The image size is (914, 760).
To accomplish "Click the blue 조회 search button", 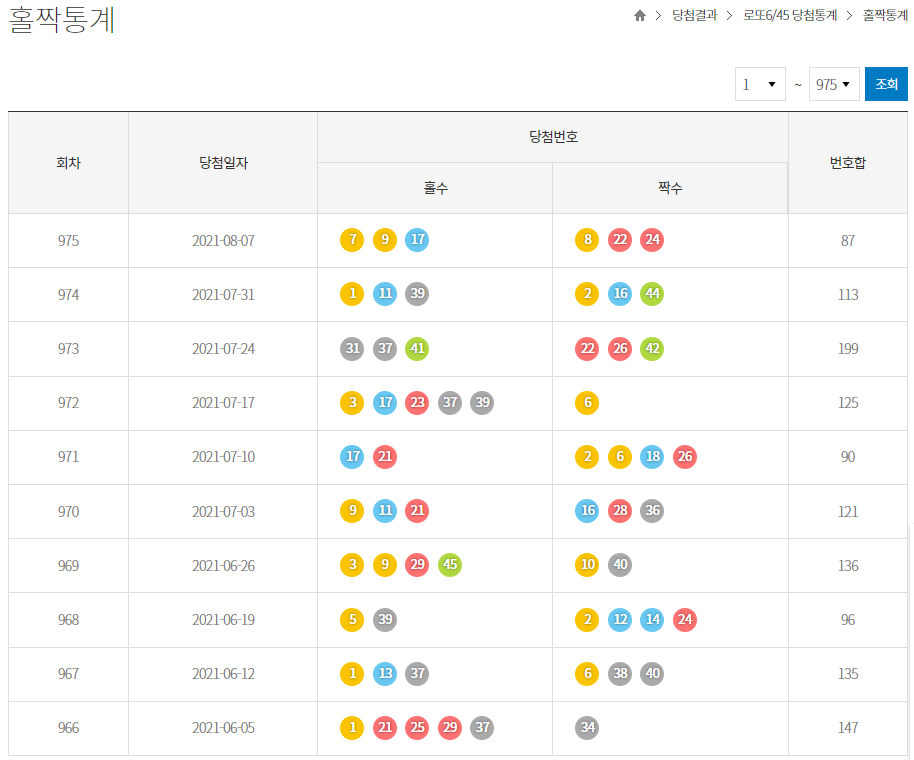I will [x=886, y=85].
